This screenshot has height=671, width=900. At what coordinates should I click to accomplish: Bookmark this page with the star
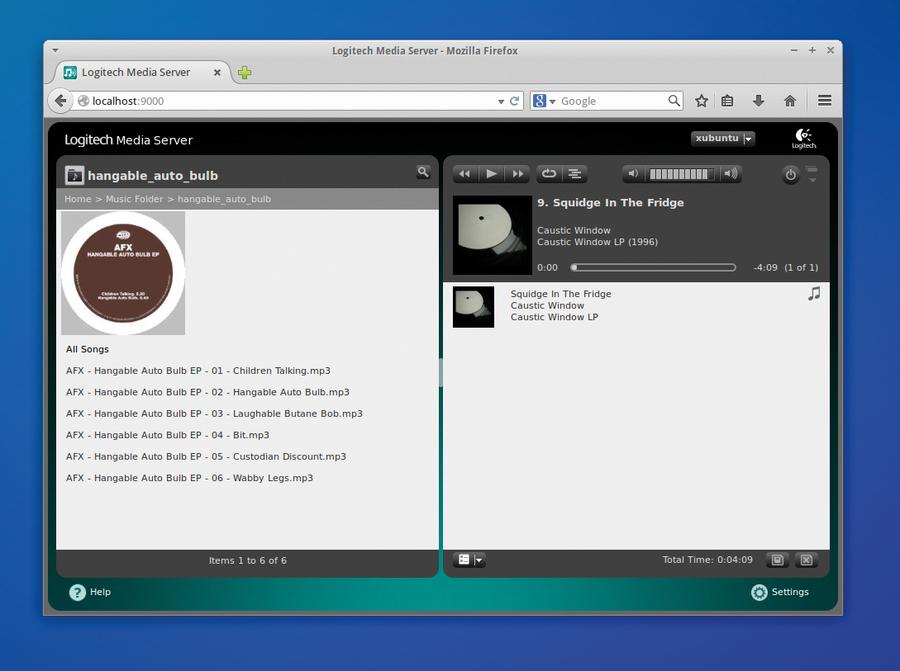click(701, 101)
